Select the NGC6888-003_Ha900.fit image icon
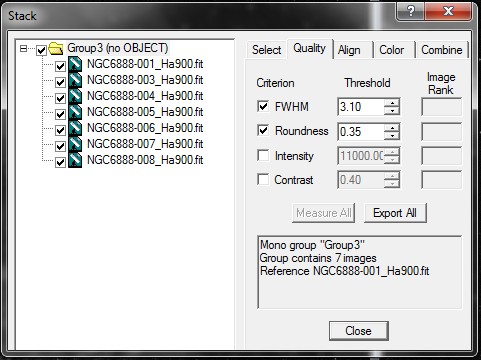The image size is (481, 360). (x=75, y=80)
